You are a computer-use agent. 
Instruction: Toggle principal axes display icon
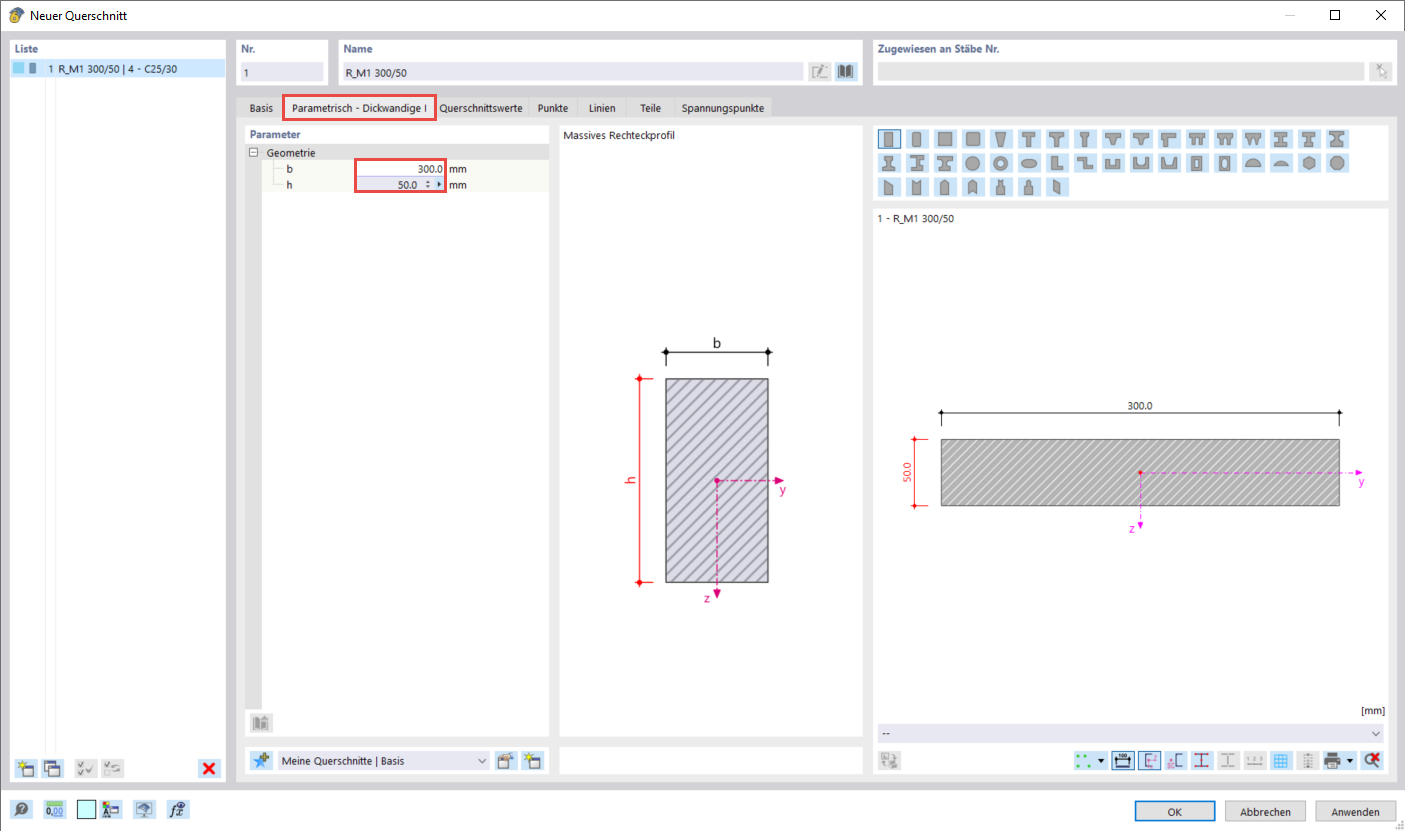point(1149,760)
